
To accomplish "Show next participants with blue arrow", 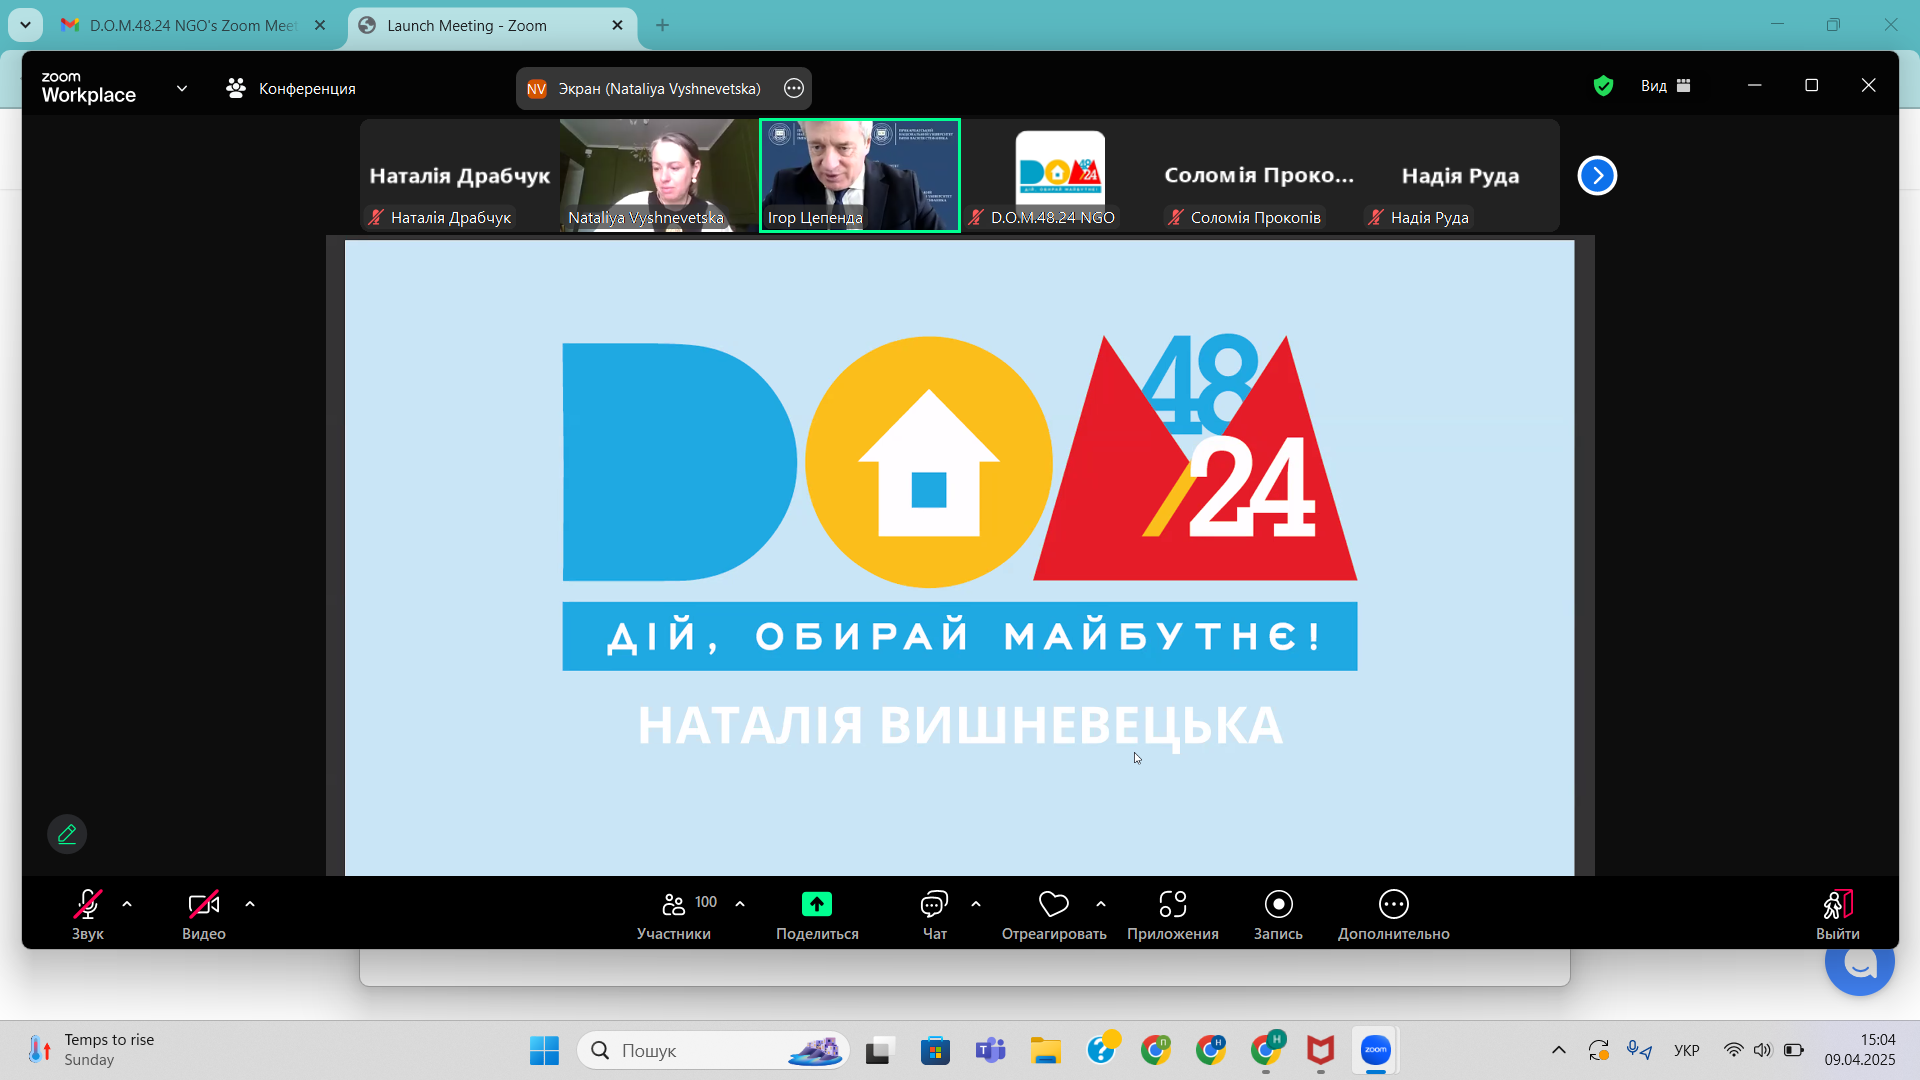I will tap(1597, 176).
